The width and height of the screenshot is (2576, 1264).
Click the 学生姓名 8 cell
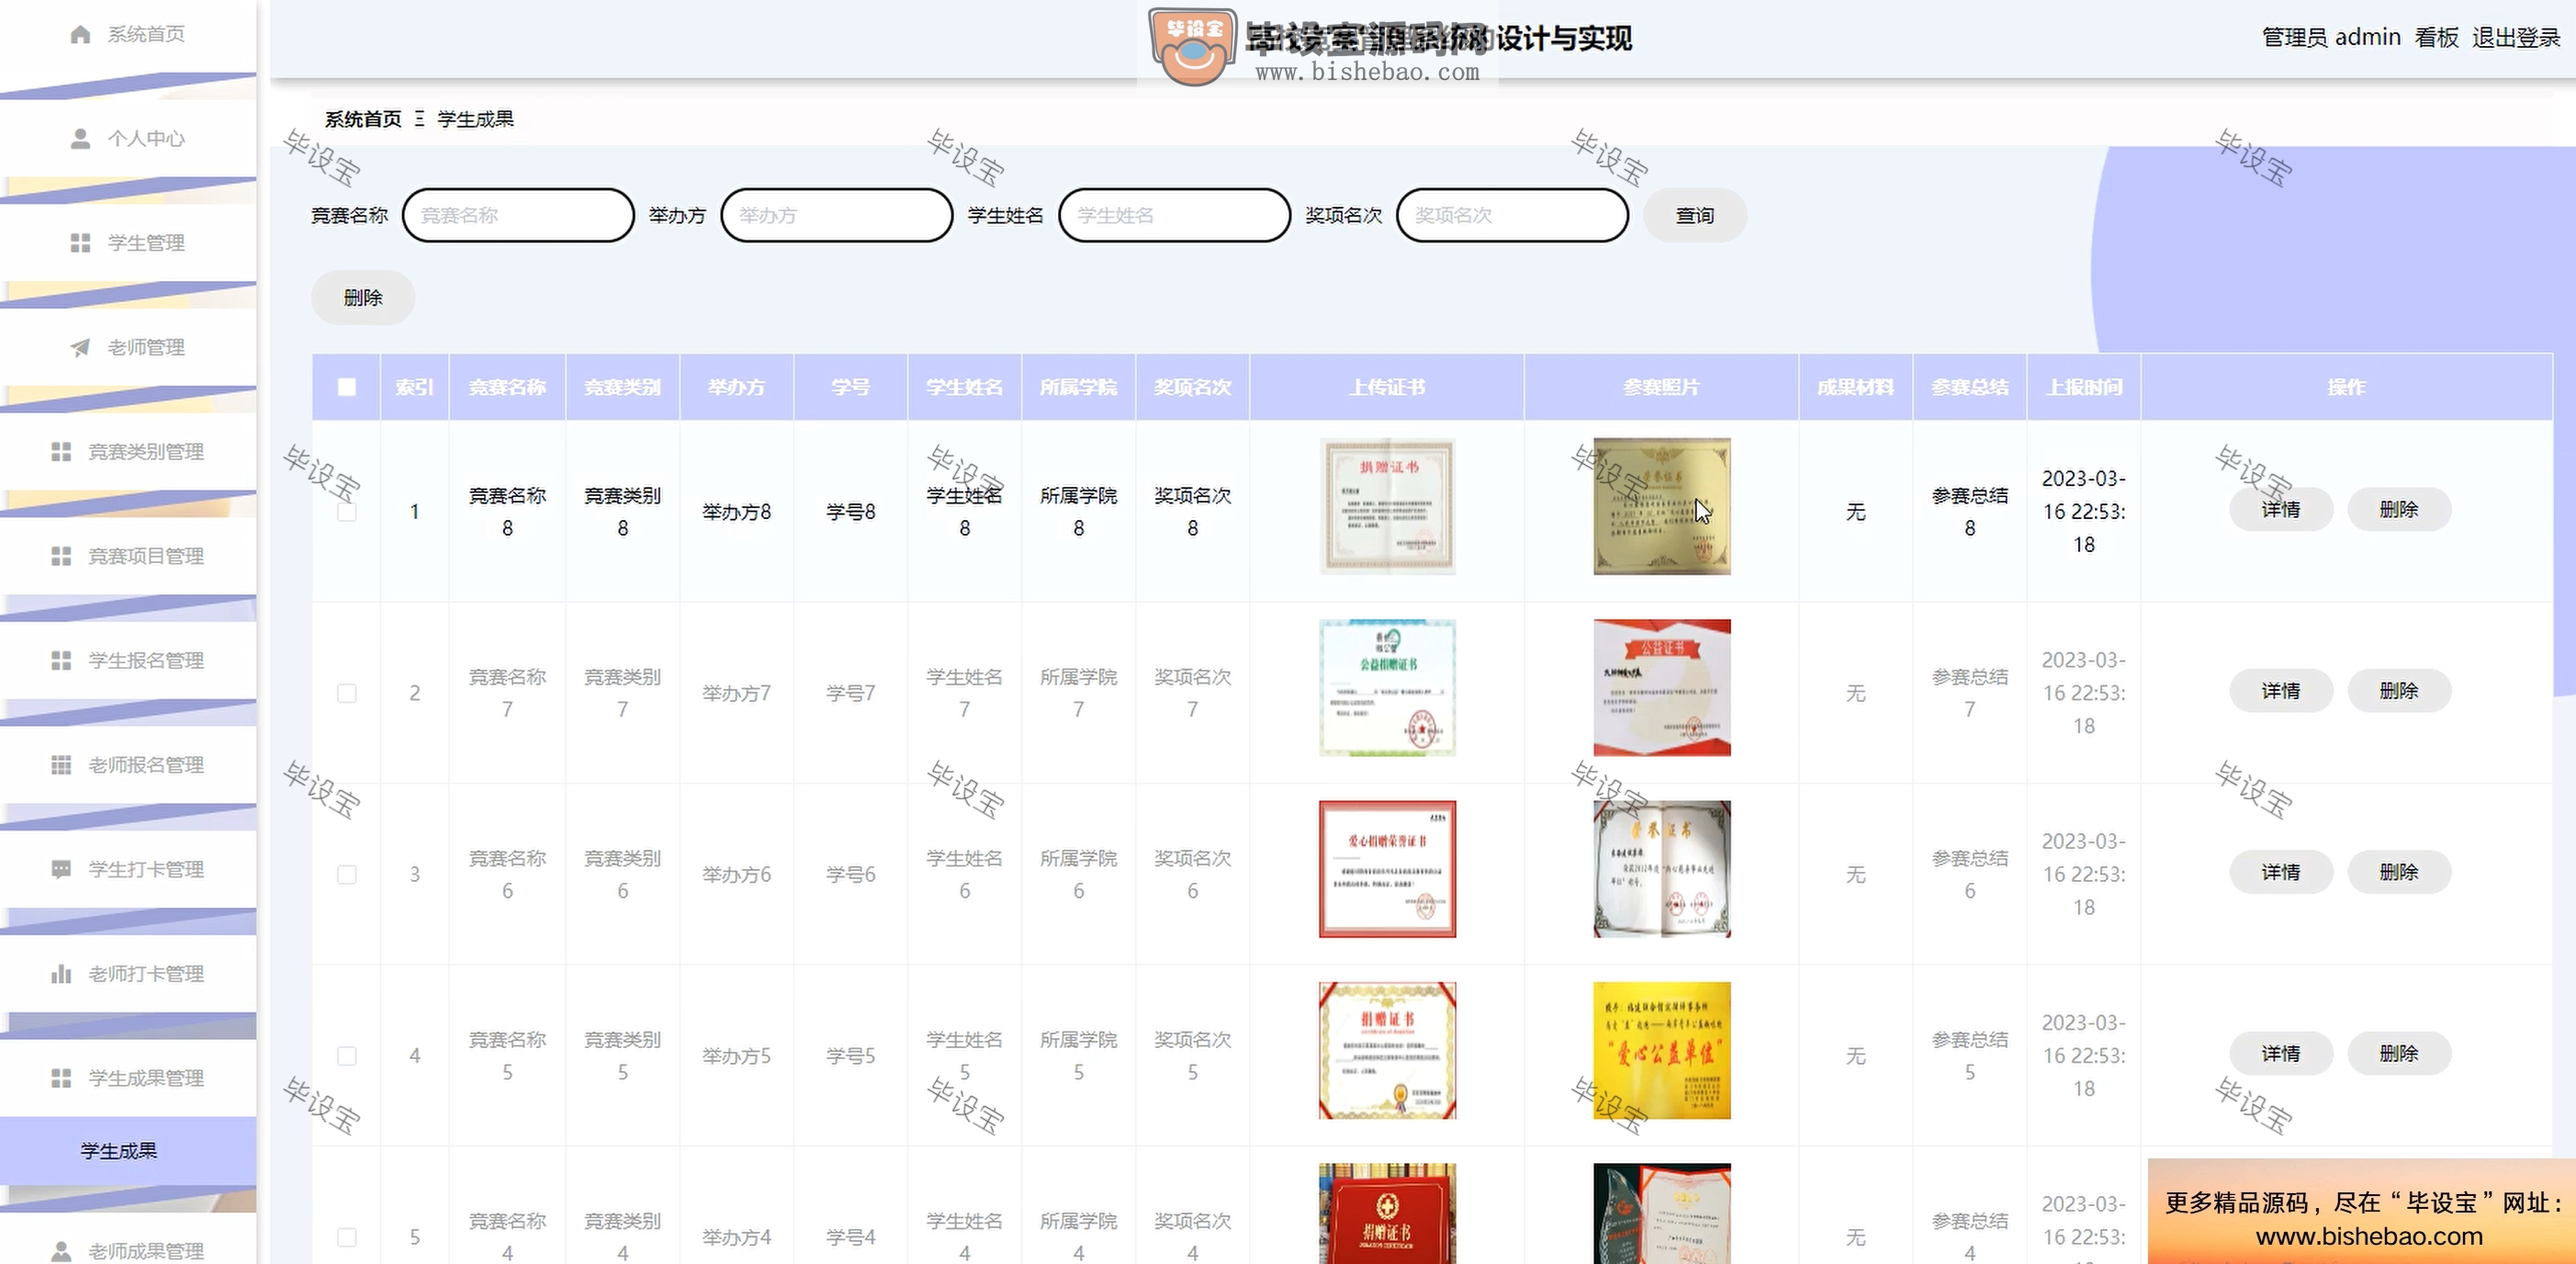[x=964, y=512]
